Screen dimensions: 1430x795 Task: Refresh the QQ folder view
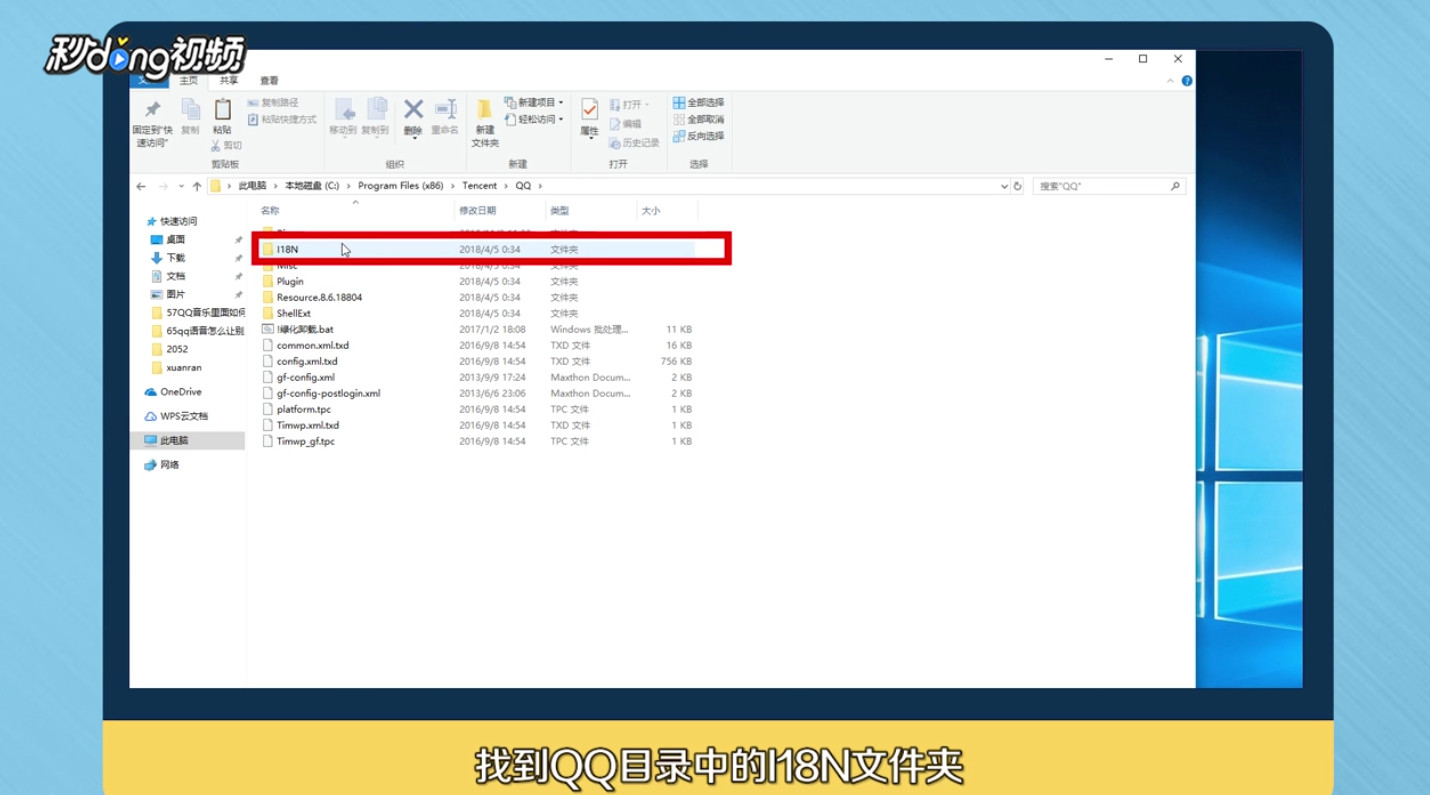(1017, 186)
